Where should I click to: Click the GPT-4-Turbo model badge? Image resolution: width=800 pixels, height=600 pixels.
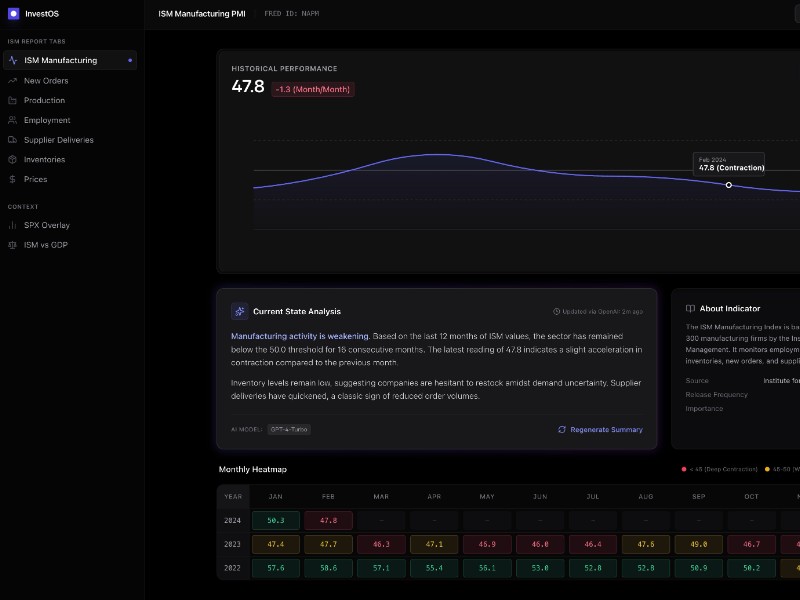point(289,429)
